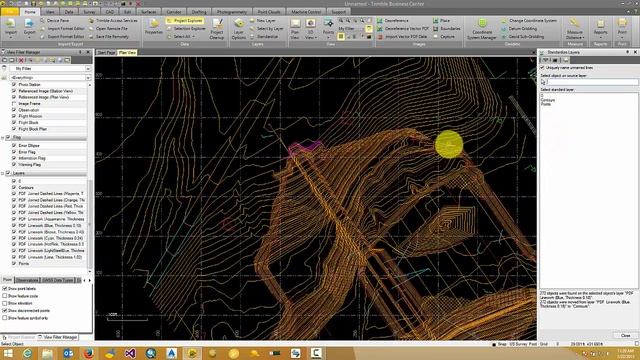Open Import Format Editor
This screenshot has height=360, width=640.
coord(62,29)
